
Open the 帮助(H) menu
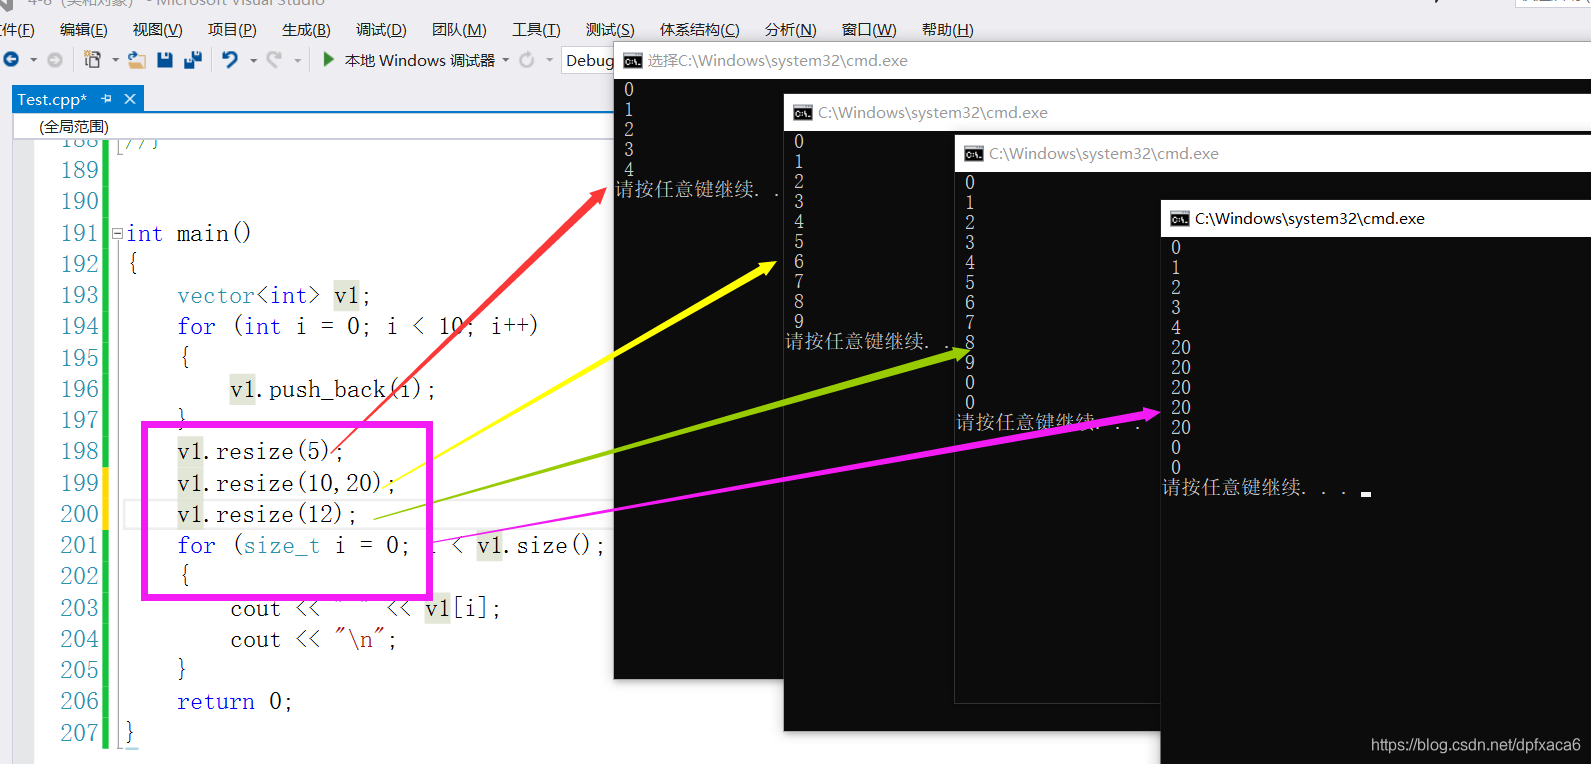point(947,30)
